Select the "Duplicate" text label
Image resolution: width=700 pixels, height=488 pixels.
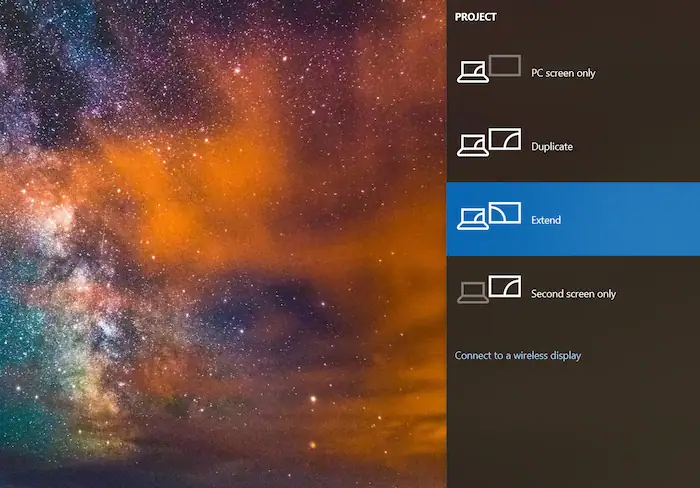pyautogui.click(x=552, y=147)
